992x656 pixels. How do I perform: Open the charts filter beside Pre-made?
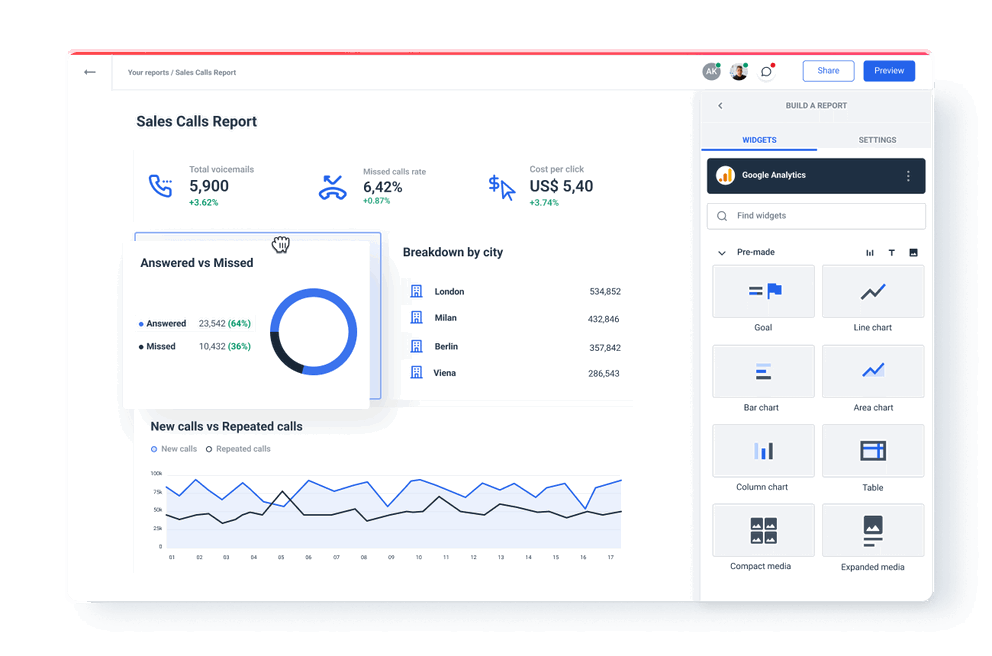[869, 252]
